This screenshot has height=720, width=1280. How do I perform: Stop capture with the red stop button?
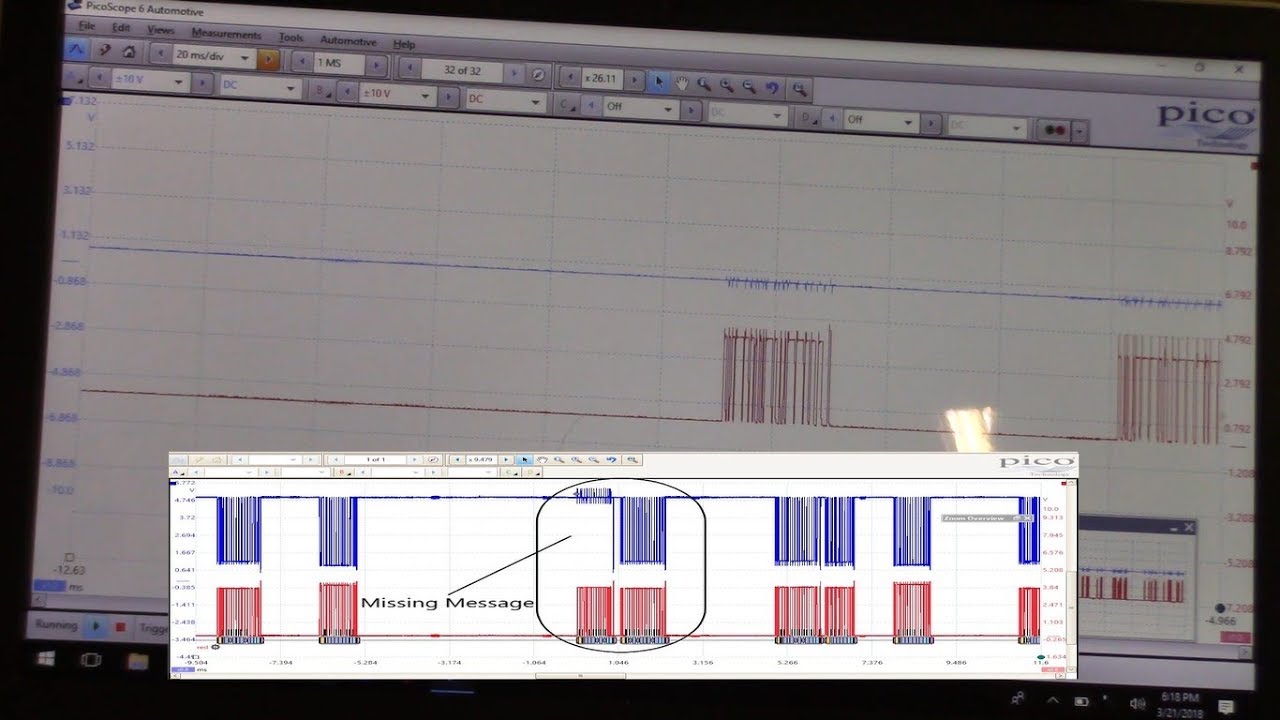coord(120,627)
